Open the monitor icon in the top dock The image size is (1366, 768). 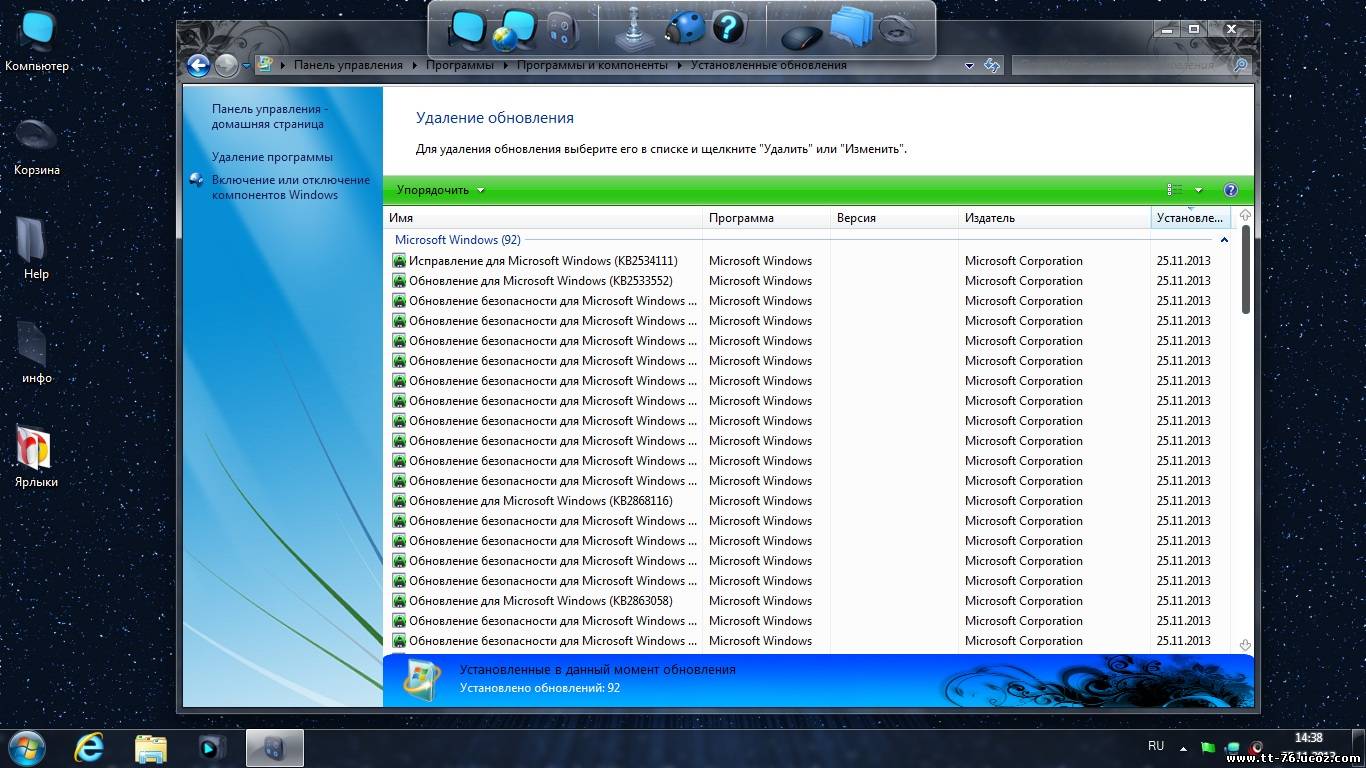click(x=466, y=30)
